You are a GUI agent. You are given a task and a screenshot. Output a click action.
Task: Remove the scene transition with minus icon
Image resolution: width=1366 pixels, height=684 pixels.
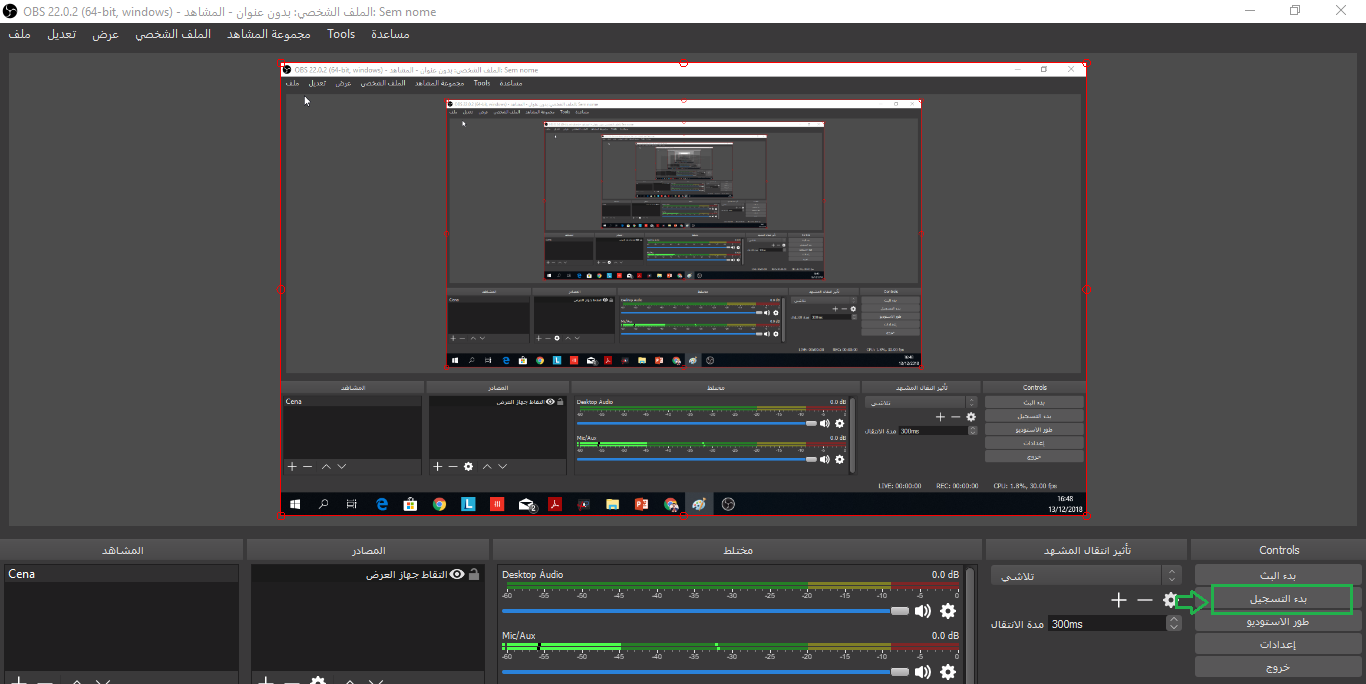click(1145, 600)
